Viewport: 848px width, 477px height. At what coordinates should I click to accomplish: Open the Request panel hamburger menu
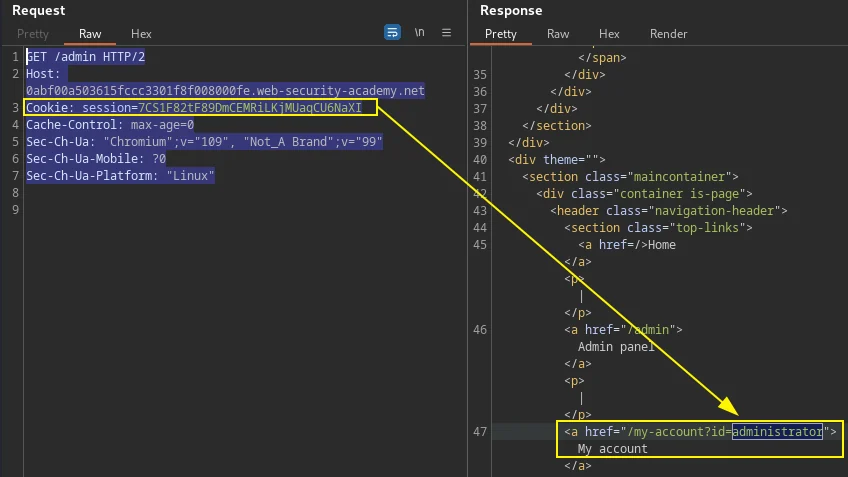pyautogui.click(x=446, y=32)
